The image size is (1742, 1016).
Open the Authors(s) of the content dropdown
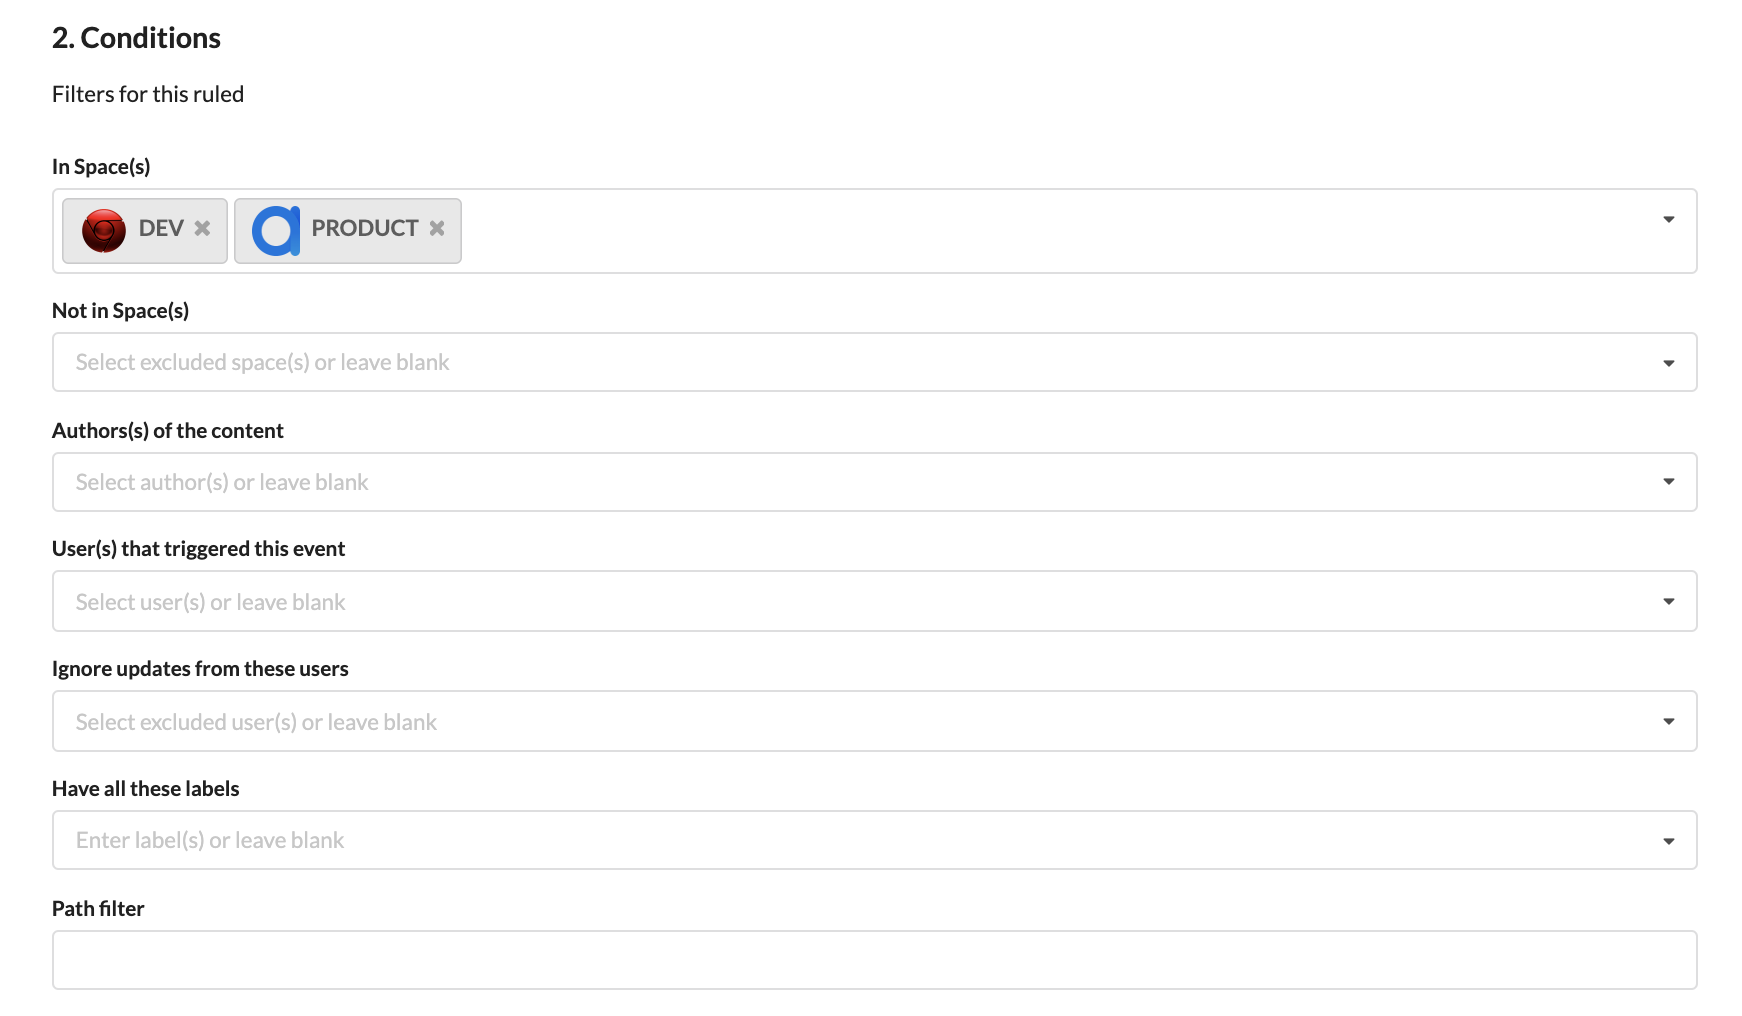point(1667,481)
